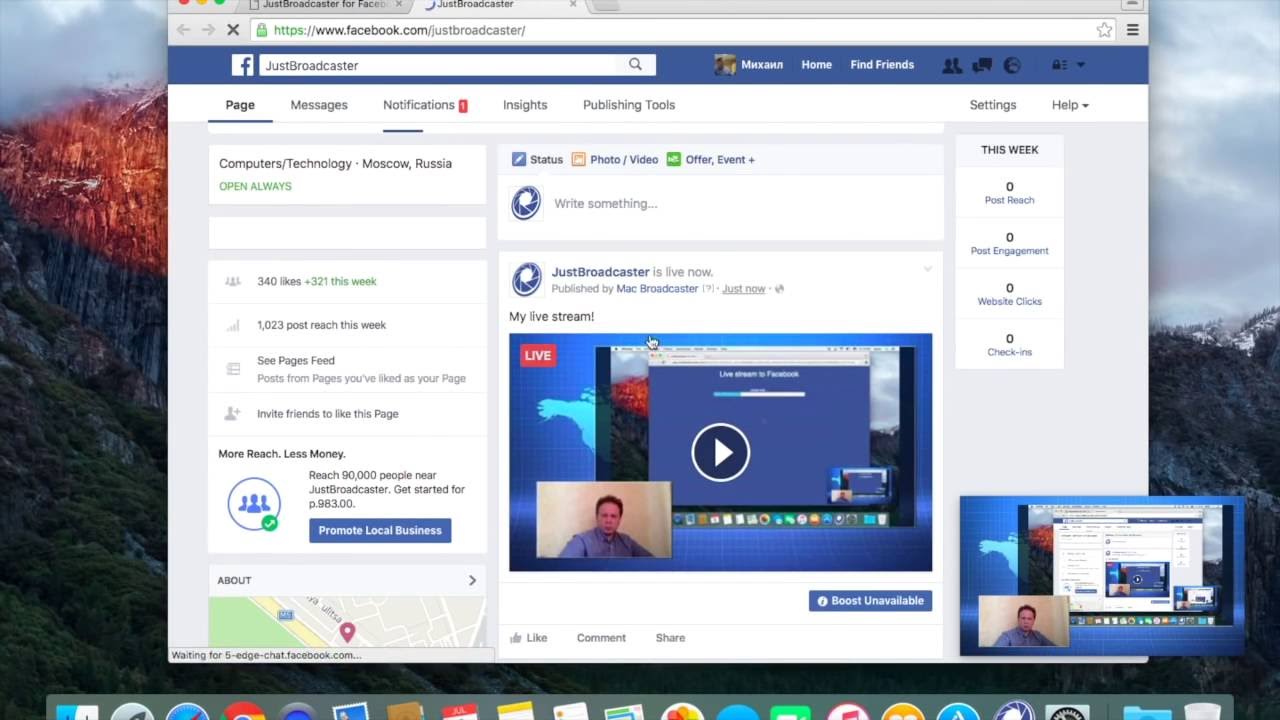Click the Facebook search field
1280x720 pixels.
coord(440,65)
